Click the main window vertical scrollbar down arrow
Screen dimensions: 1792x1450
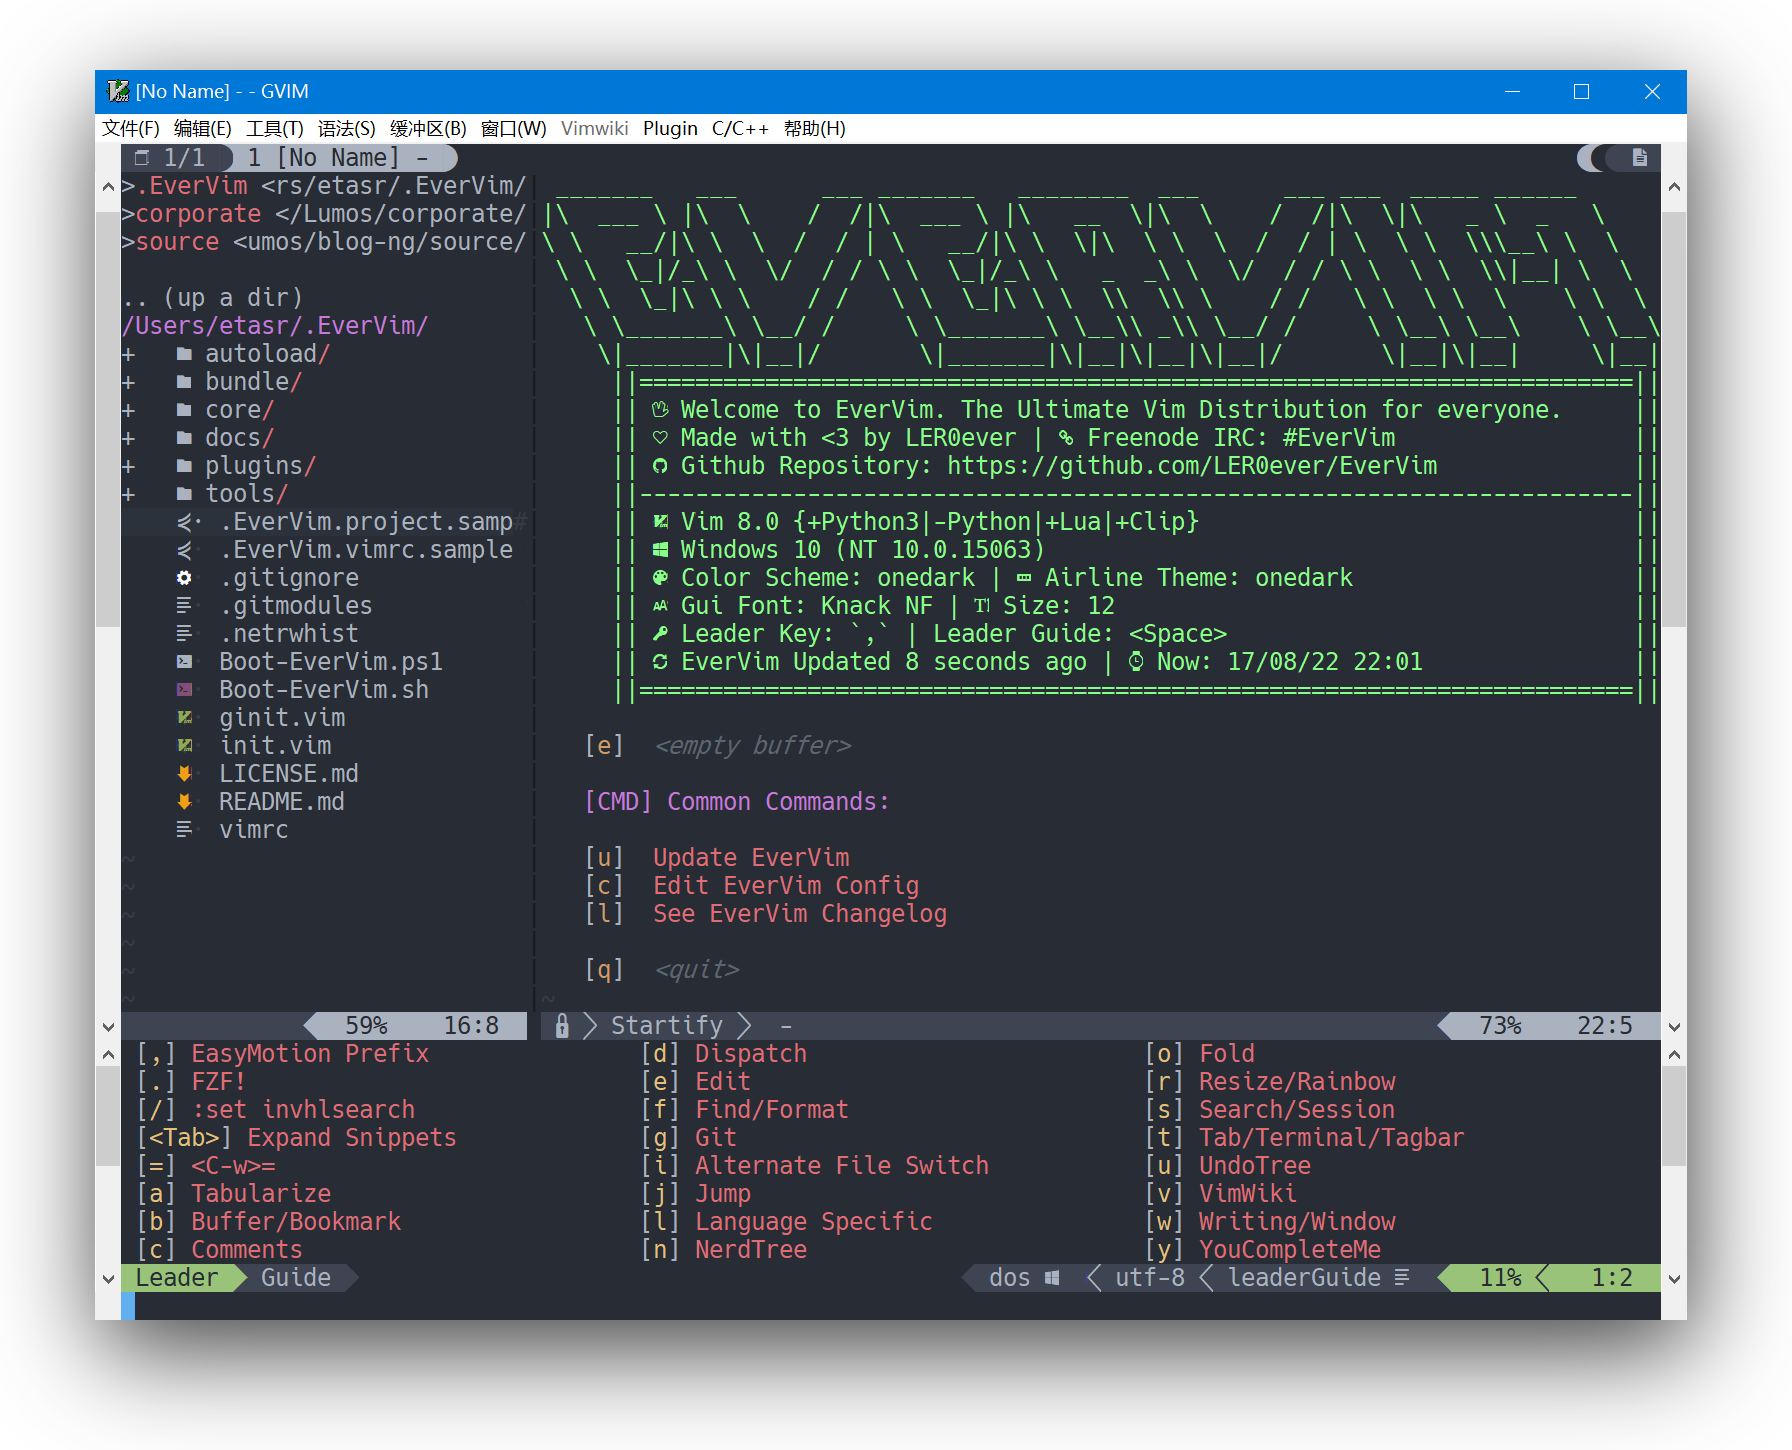click(x=1674, y=1027)
